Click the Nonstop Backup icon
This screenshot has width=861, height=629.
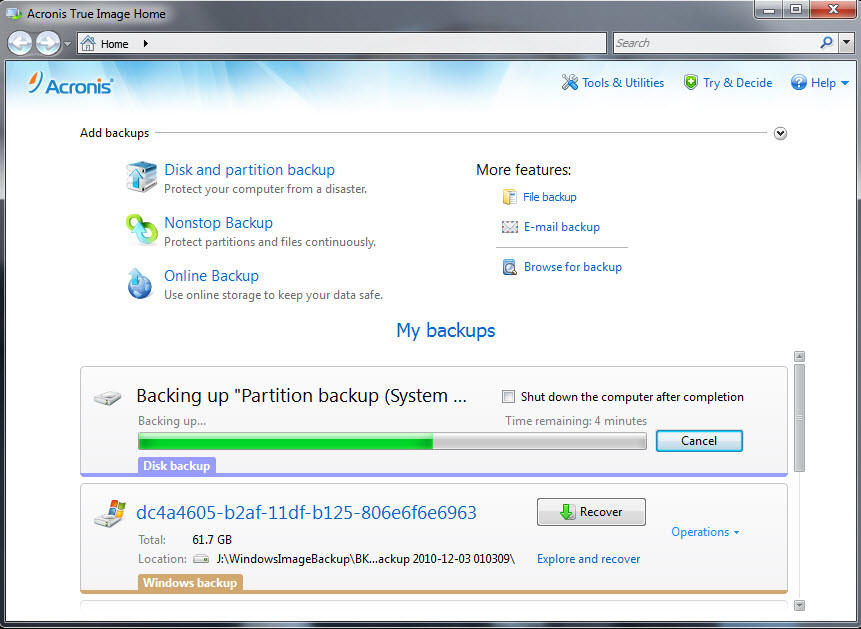click(142, 229)
